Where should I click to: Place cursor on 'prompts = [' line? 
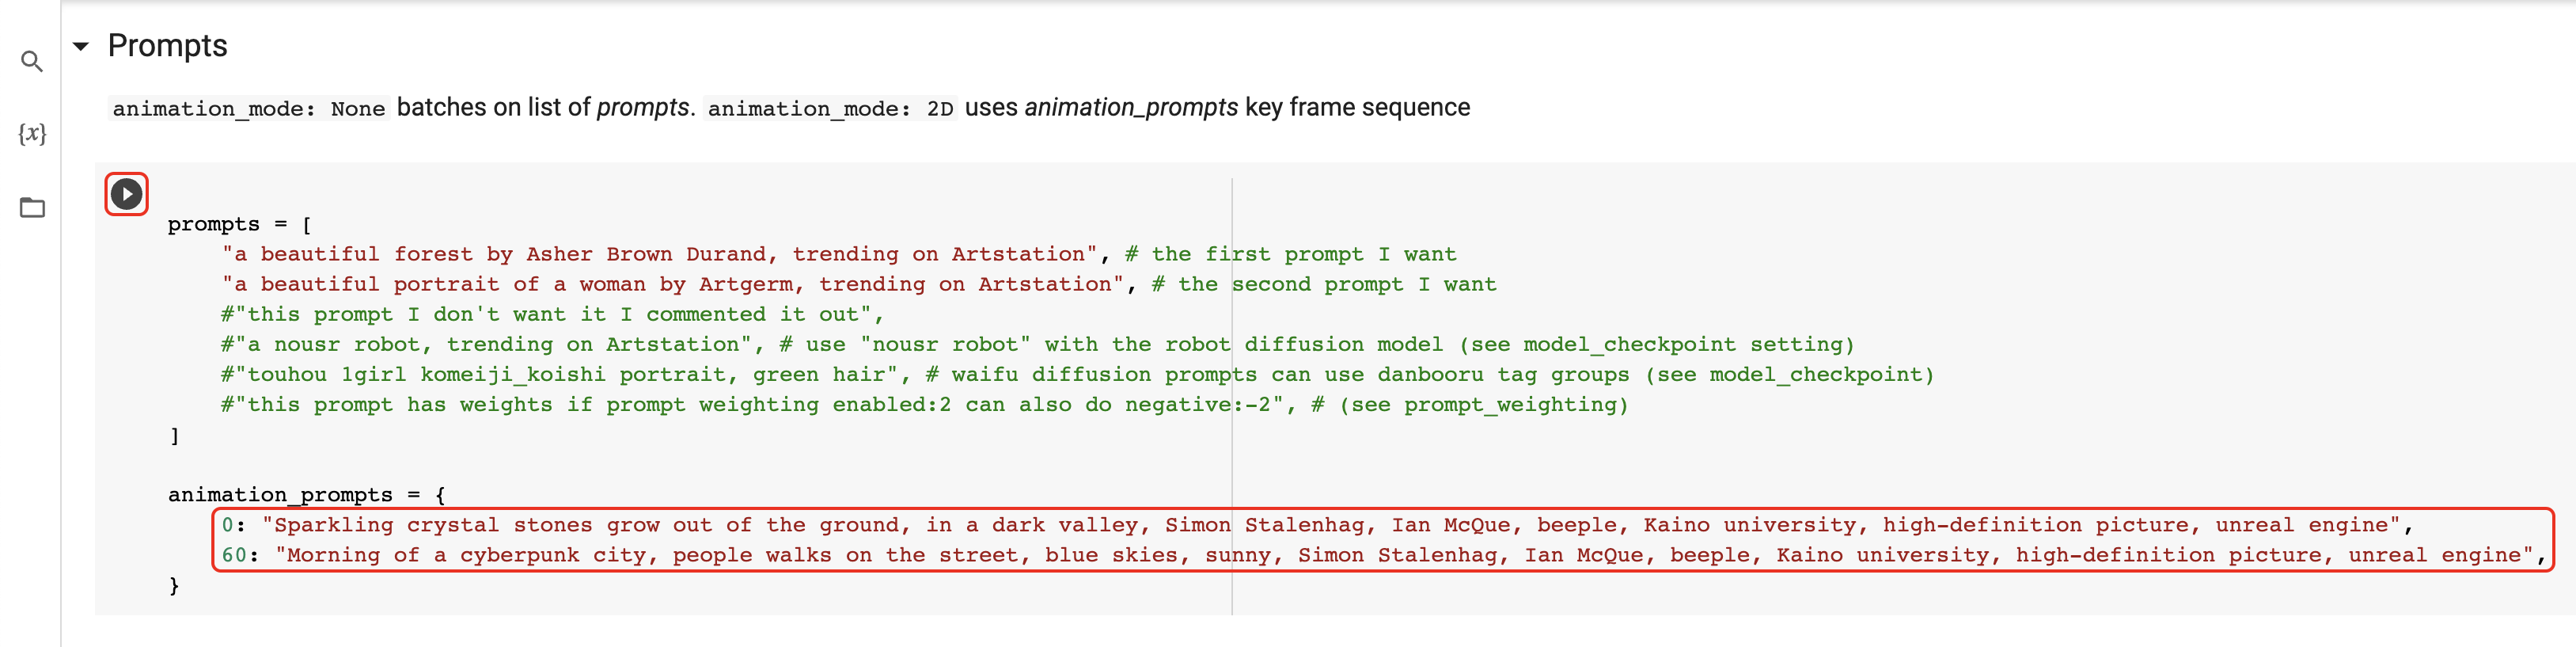(239, 224)
